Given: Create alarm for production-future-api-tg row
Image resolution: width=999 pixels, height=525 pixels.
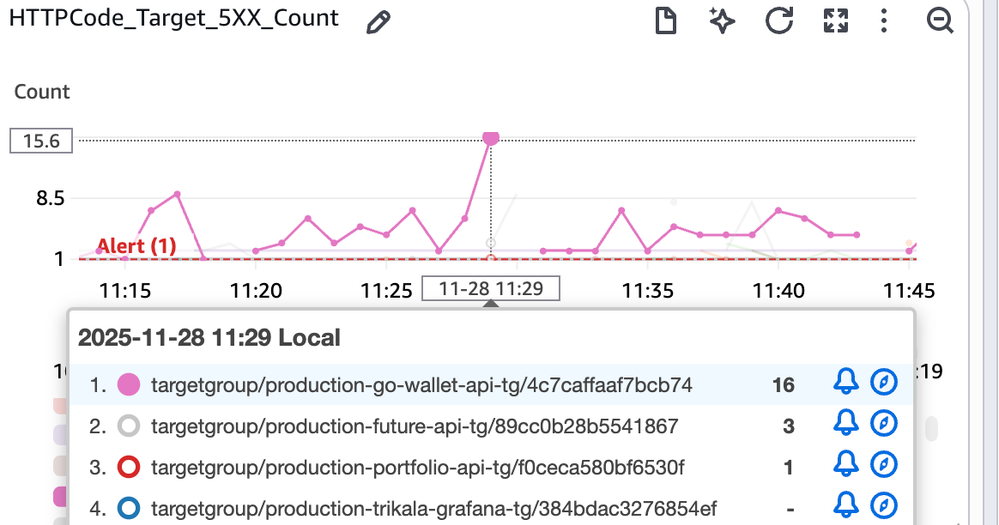Looking at the screenshot, I should point(846,423).
